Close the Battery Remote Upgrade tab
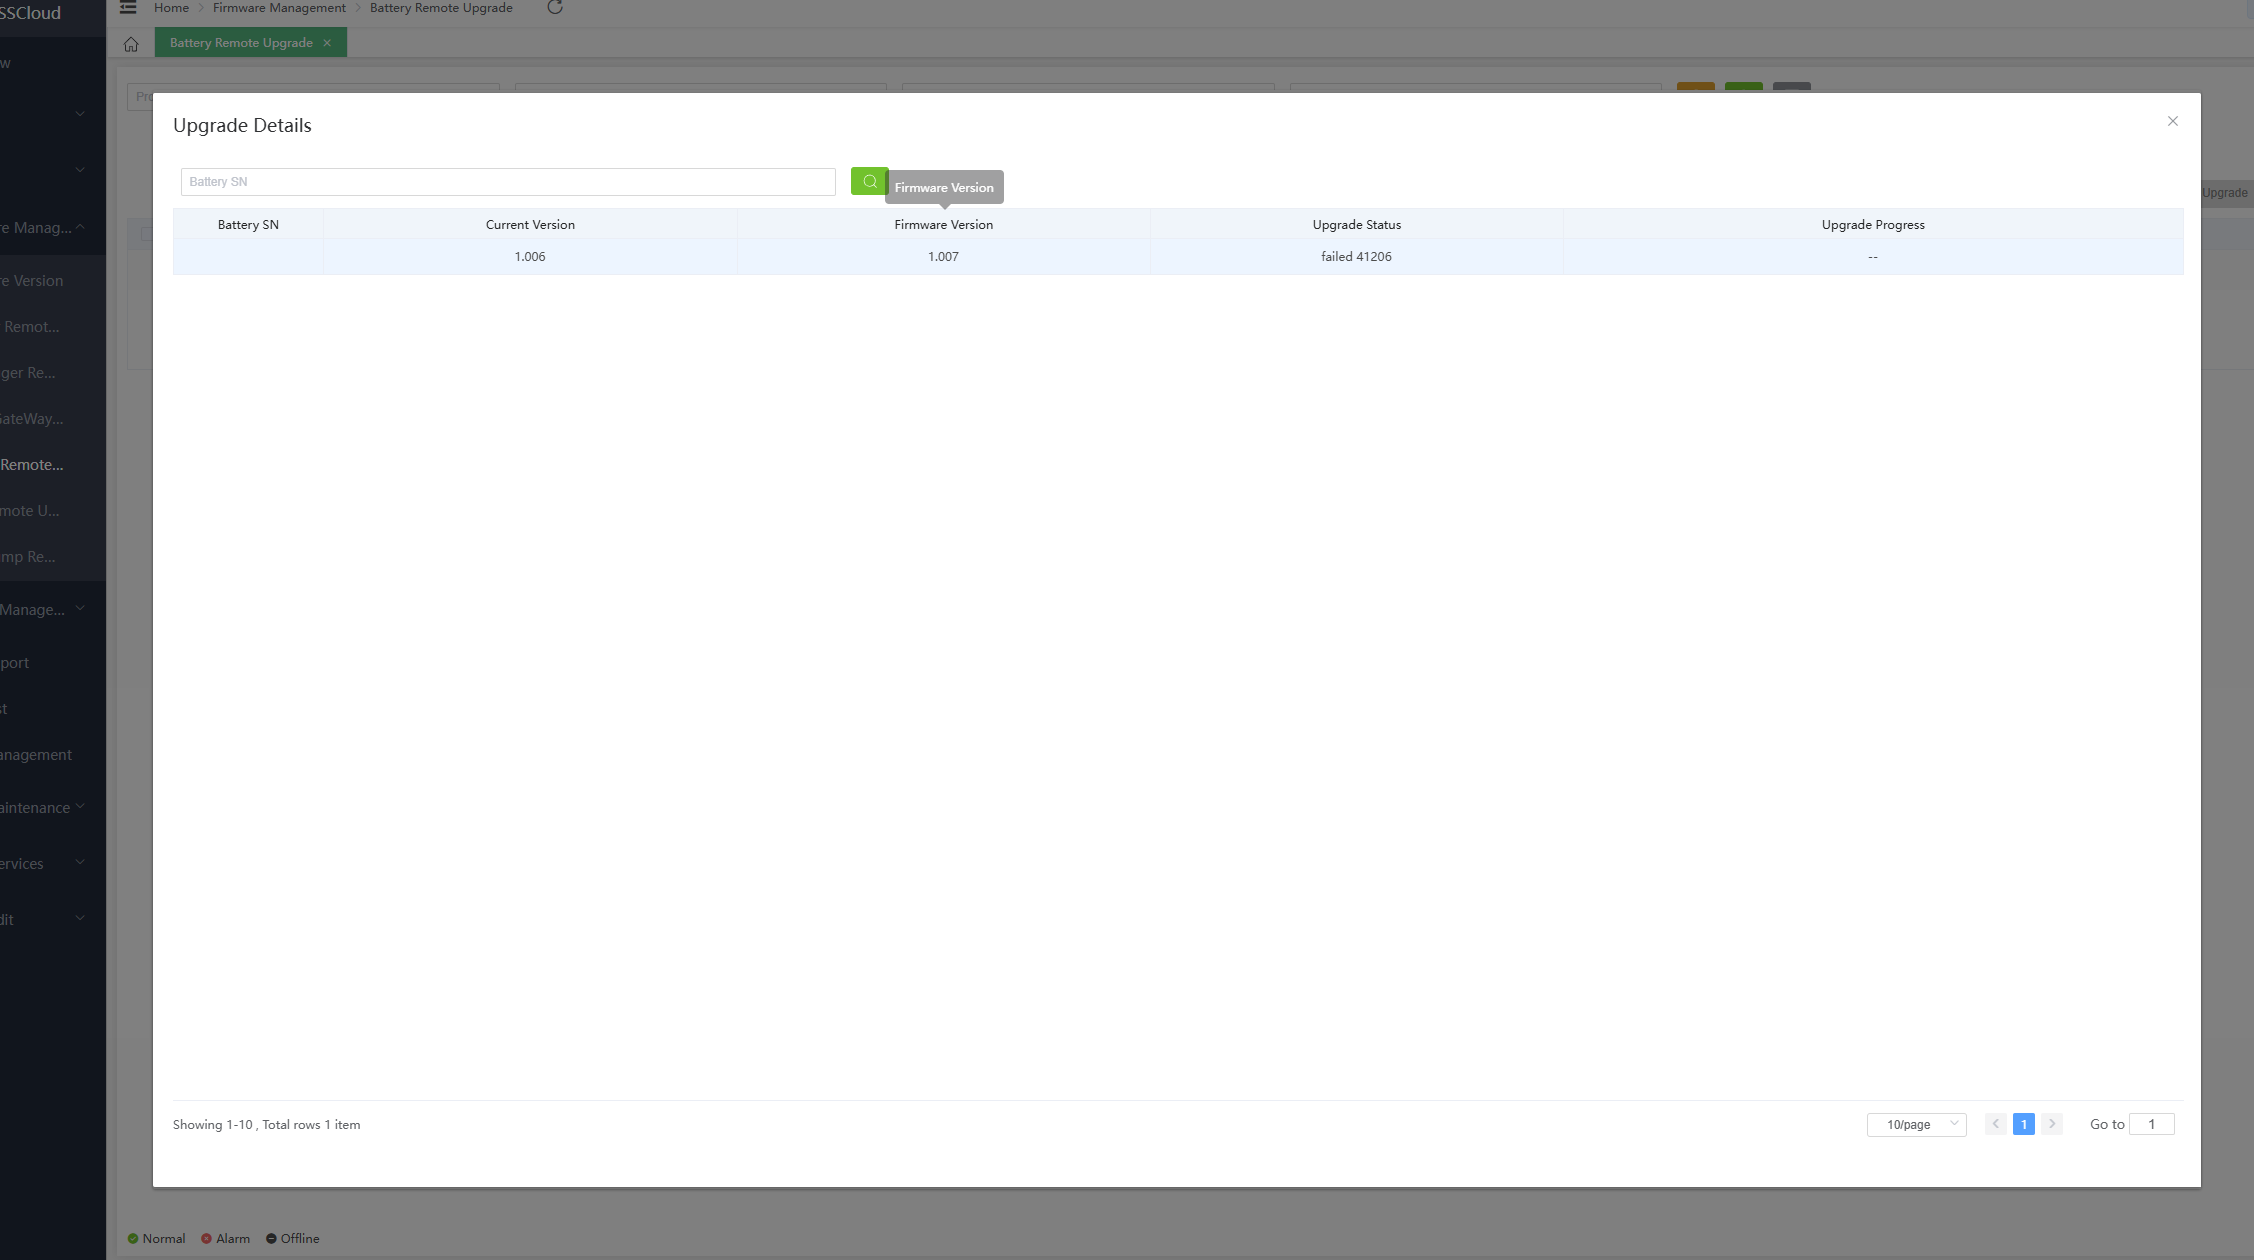Viewport: 2254px width, 1260px height. click(327, 43)
